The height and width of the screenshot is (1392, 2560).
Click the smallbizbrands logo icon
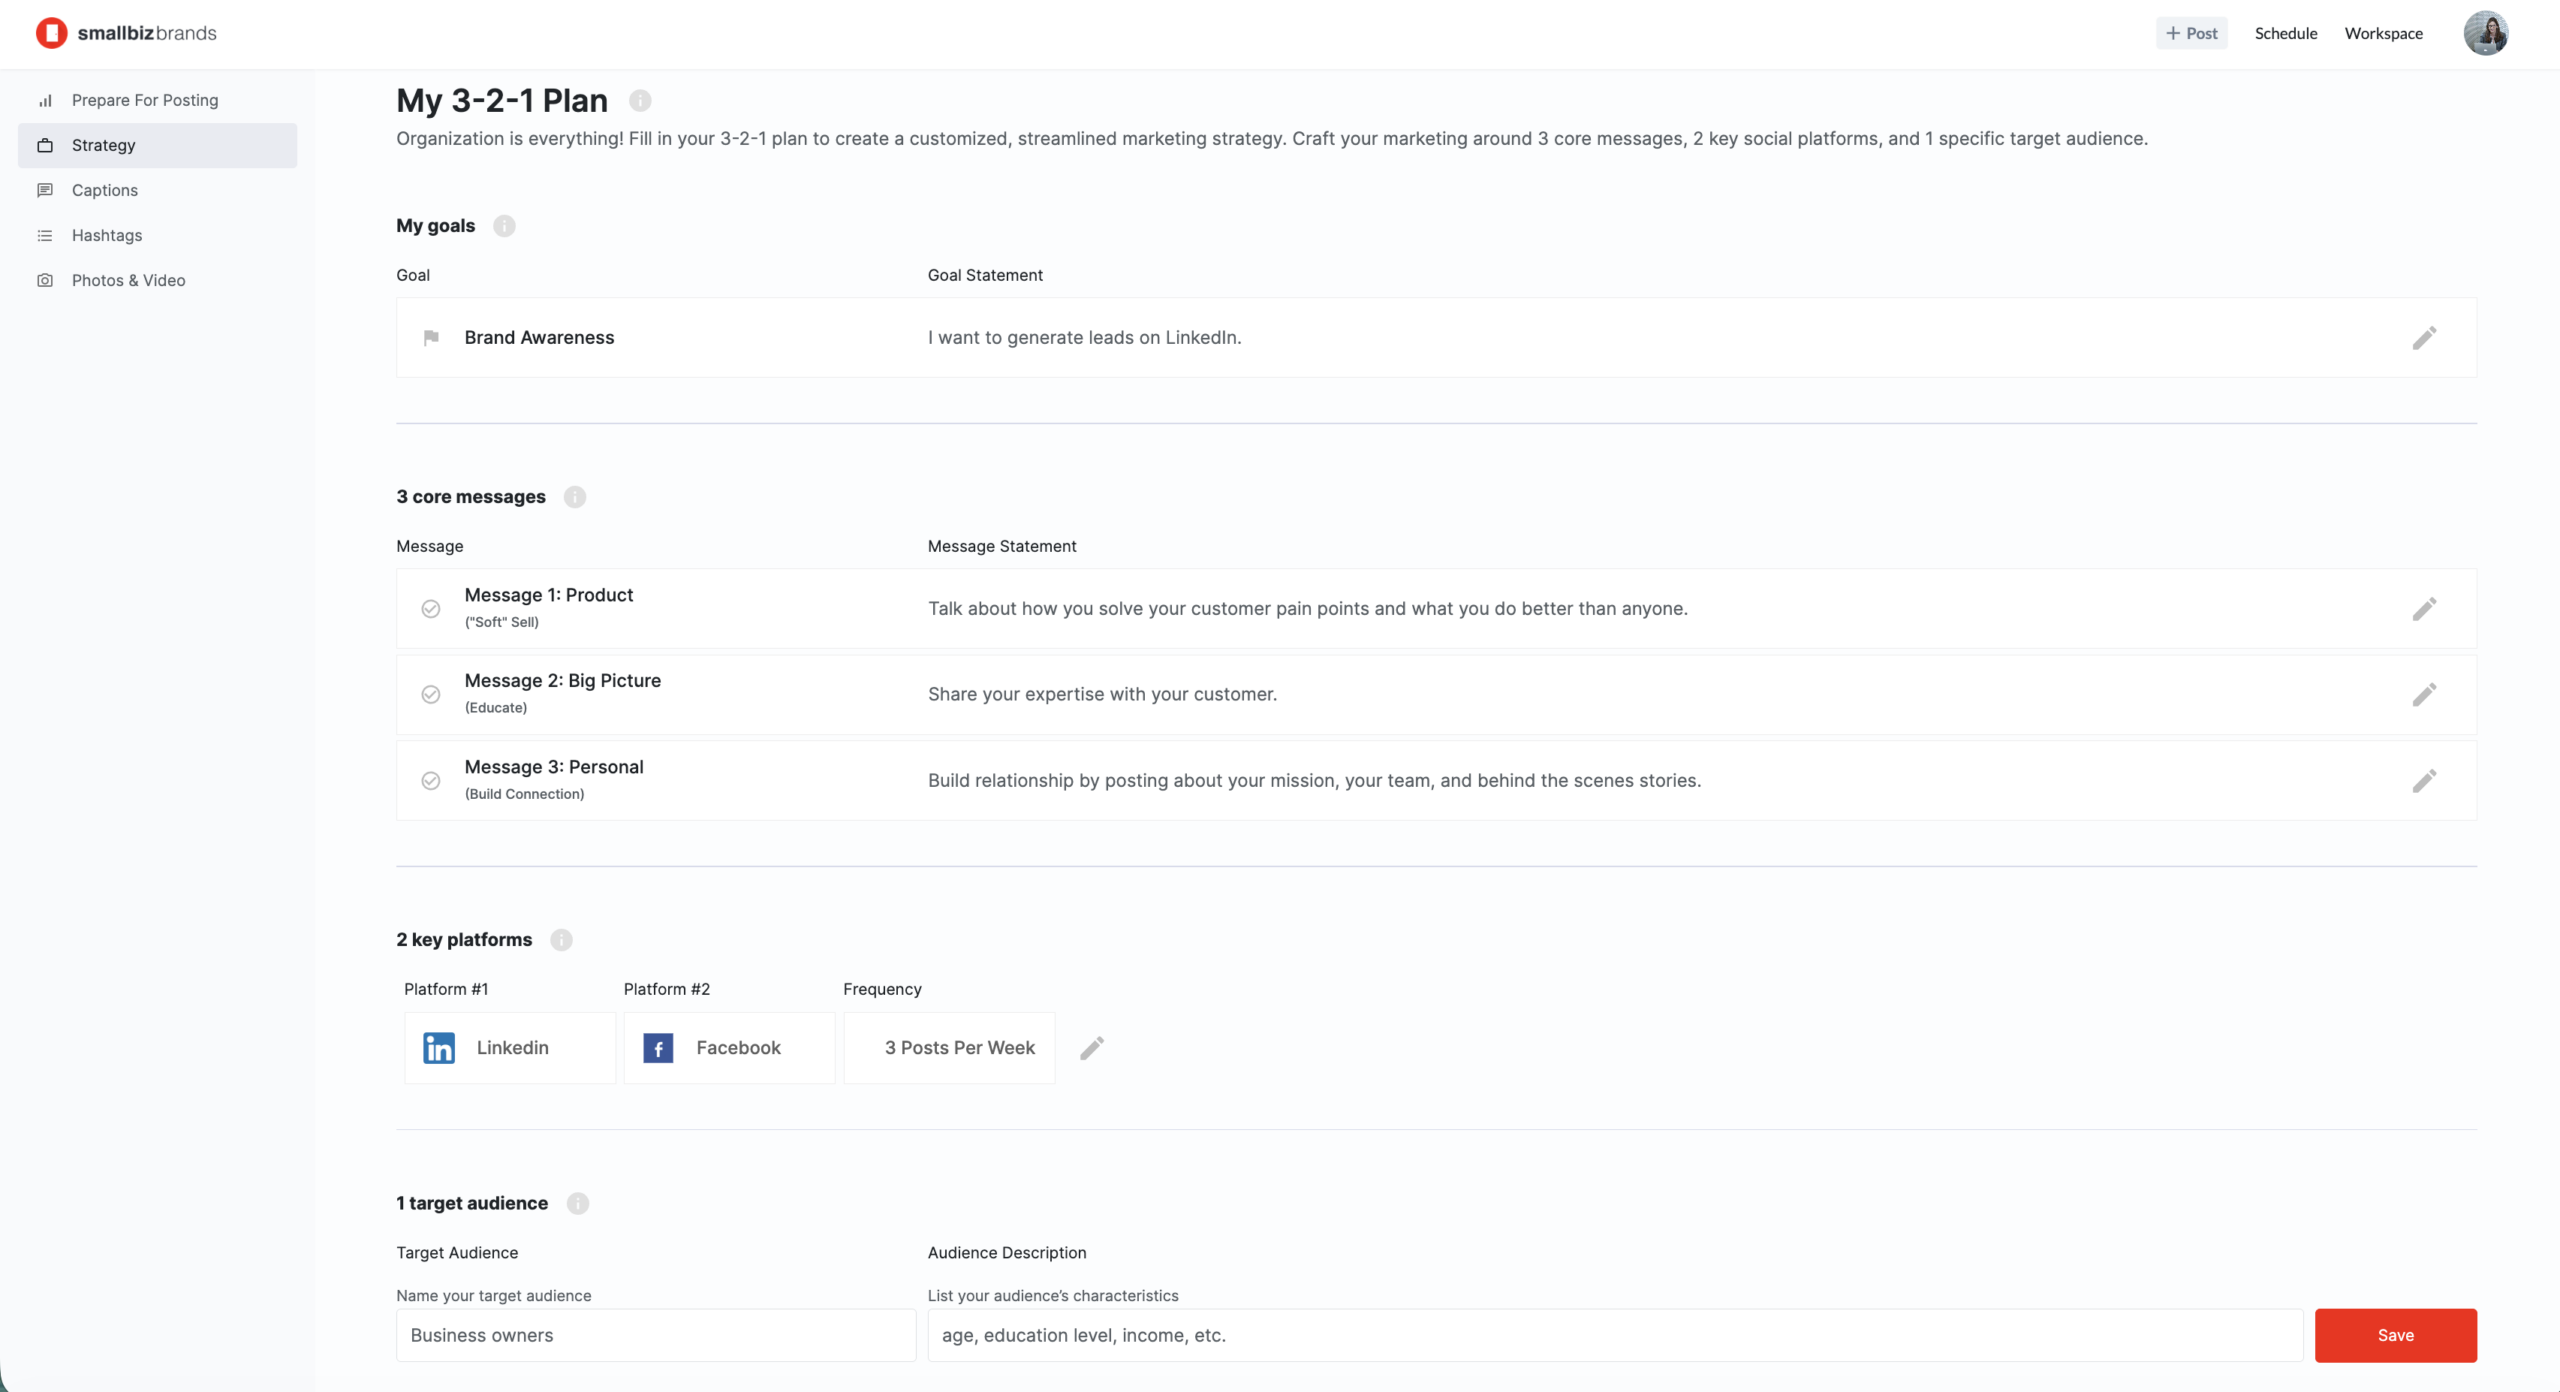pyautogui.click(x=51, y=33)
